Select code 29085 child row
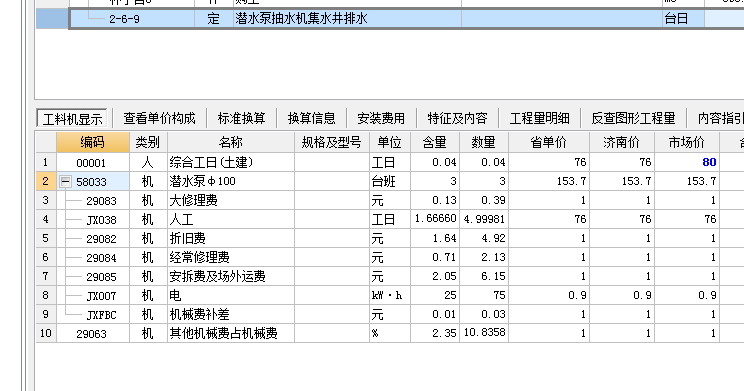Image resolution: width=744 pixels, height=391 pixels. (101, 277)
